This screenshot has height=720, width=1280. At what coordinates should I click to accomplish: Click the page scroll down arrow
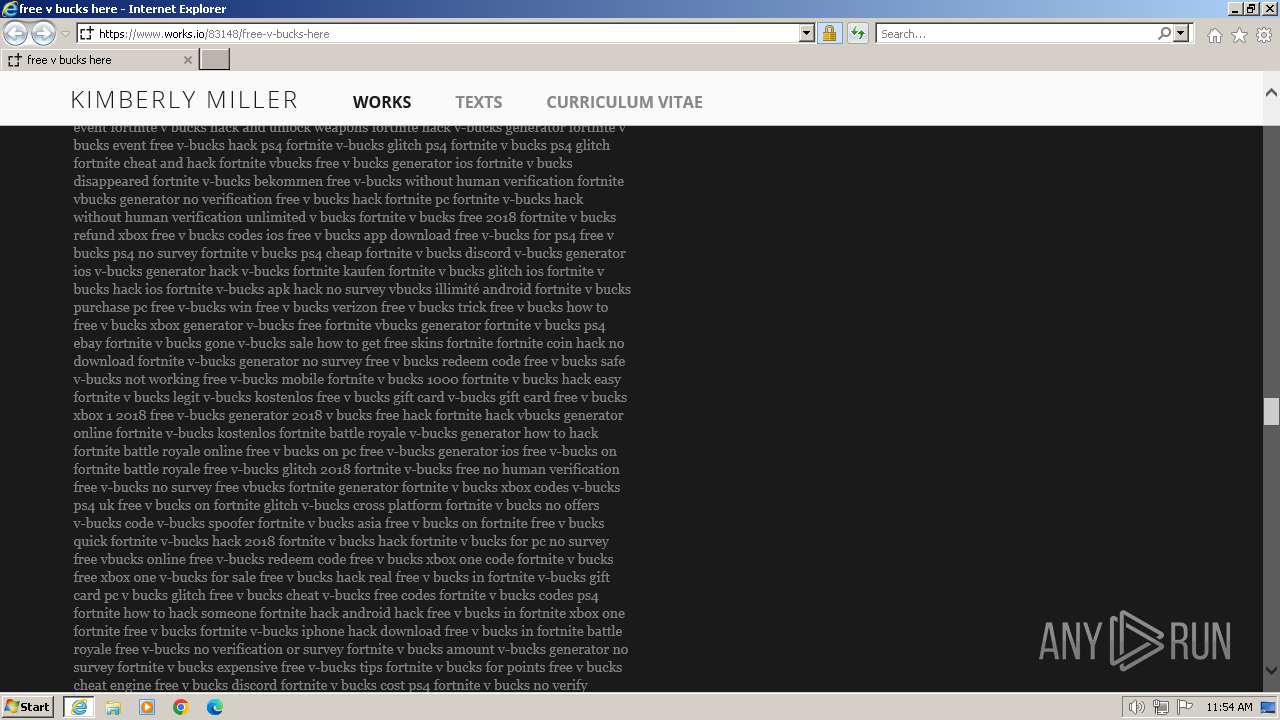(x=1271, y=672)
